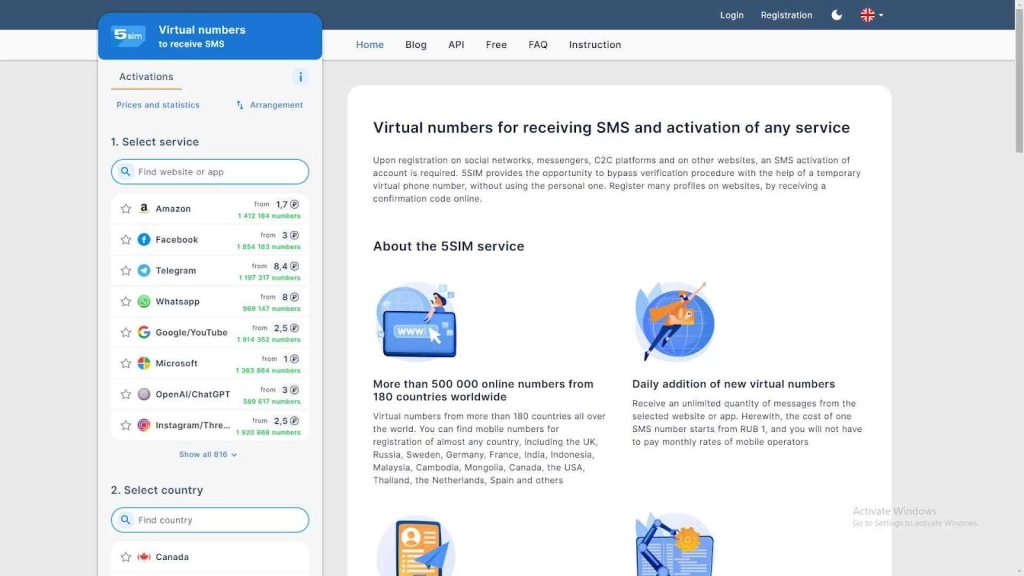Click the '2. Select country' heading
1024x576 pixels.
(157, 490)
